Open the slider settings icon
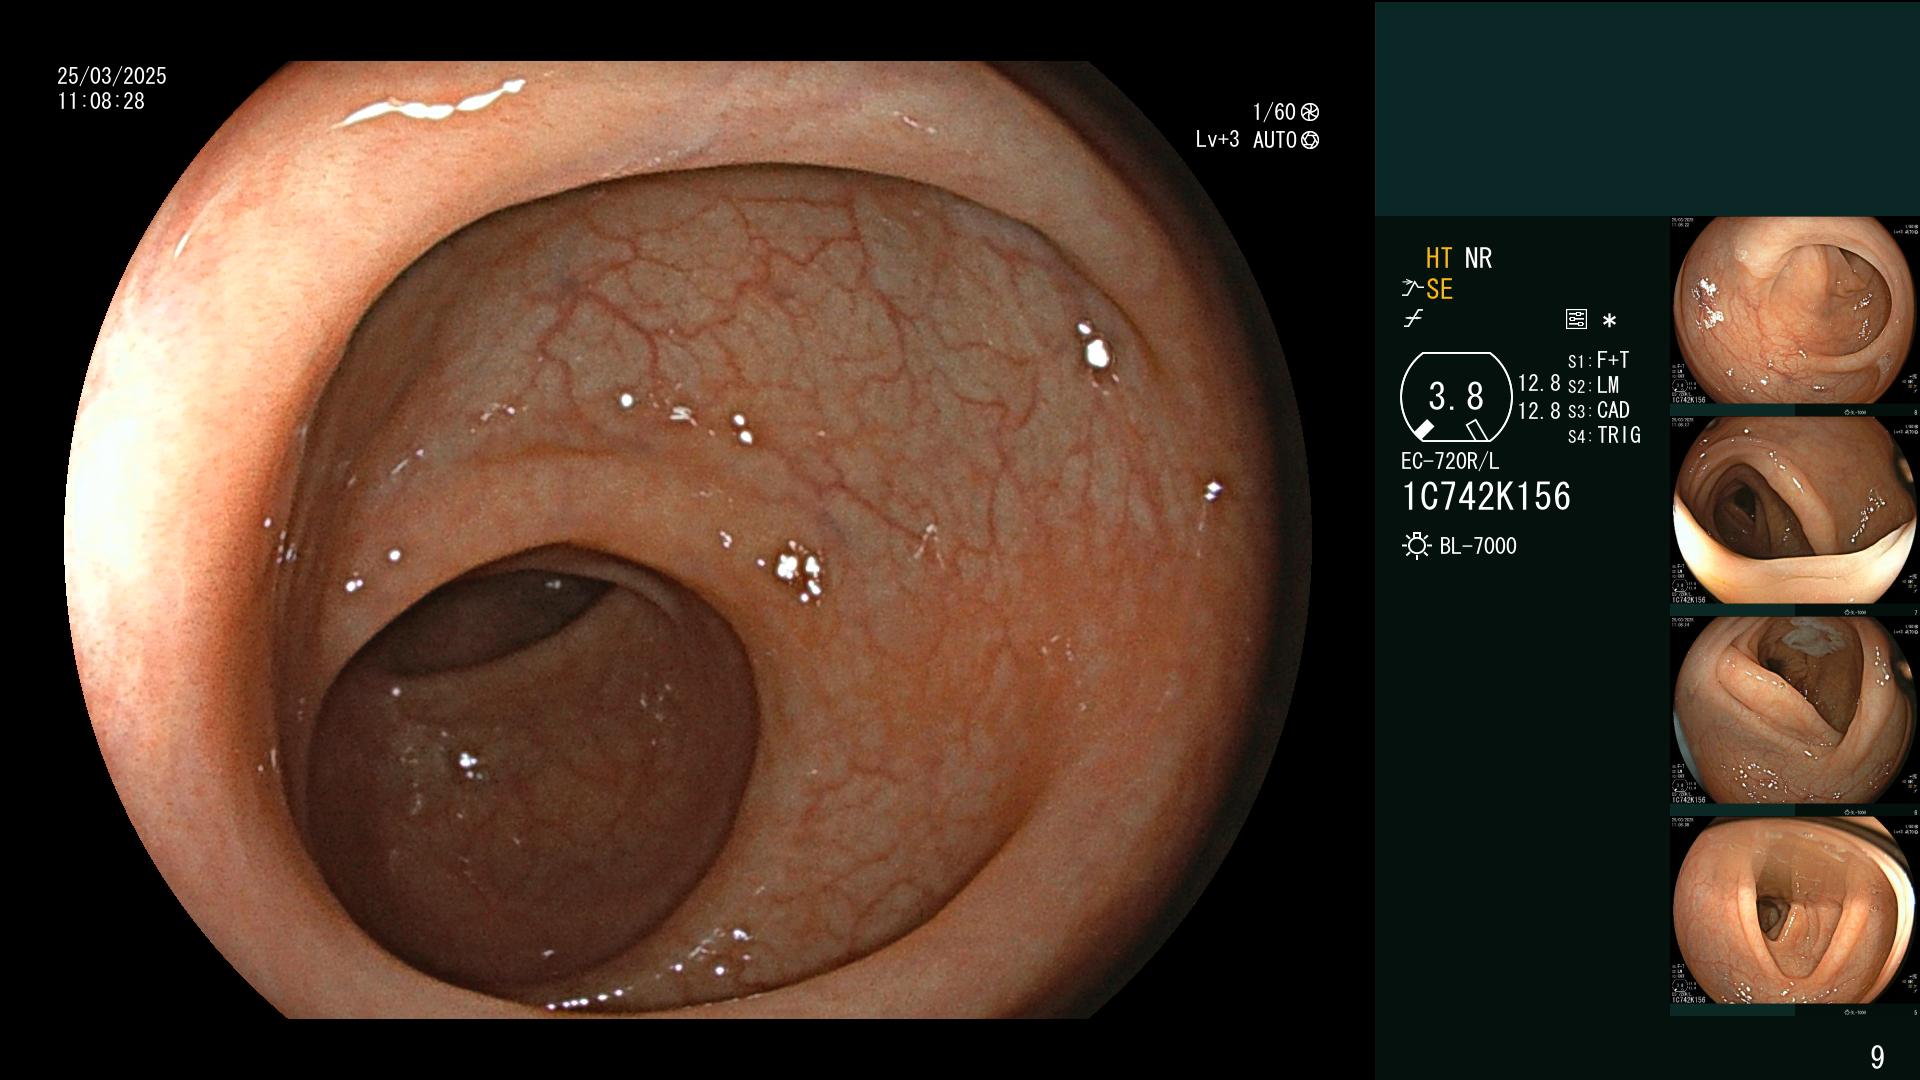1920x1080 pixels. (x=1576, y=320)
